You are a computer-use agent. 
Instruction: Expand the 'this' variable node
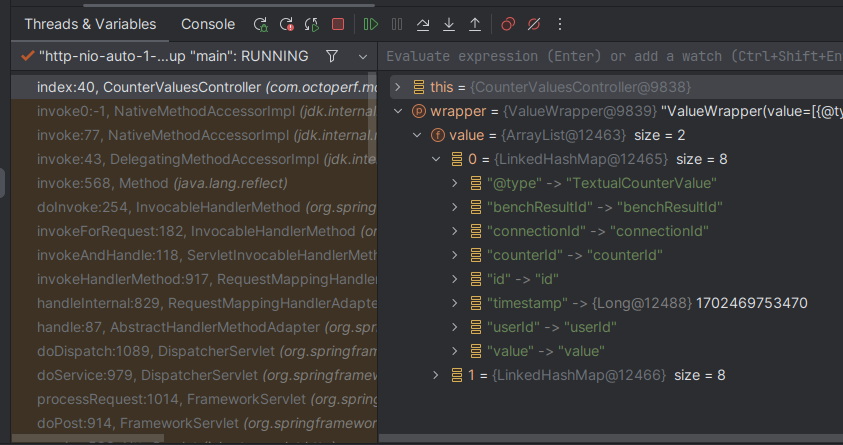point(397,87)
